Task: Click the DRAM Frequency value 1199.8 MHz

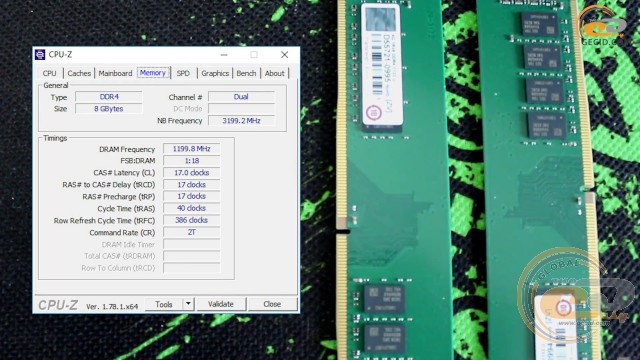Action: point(191,149)
